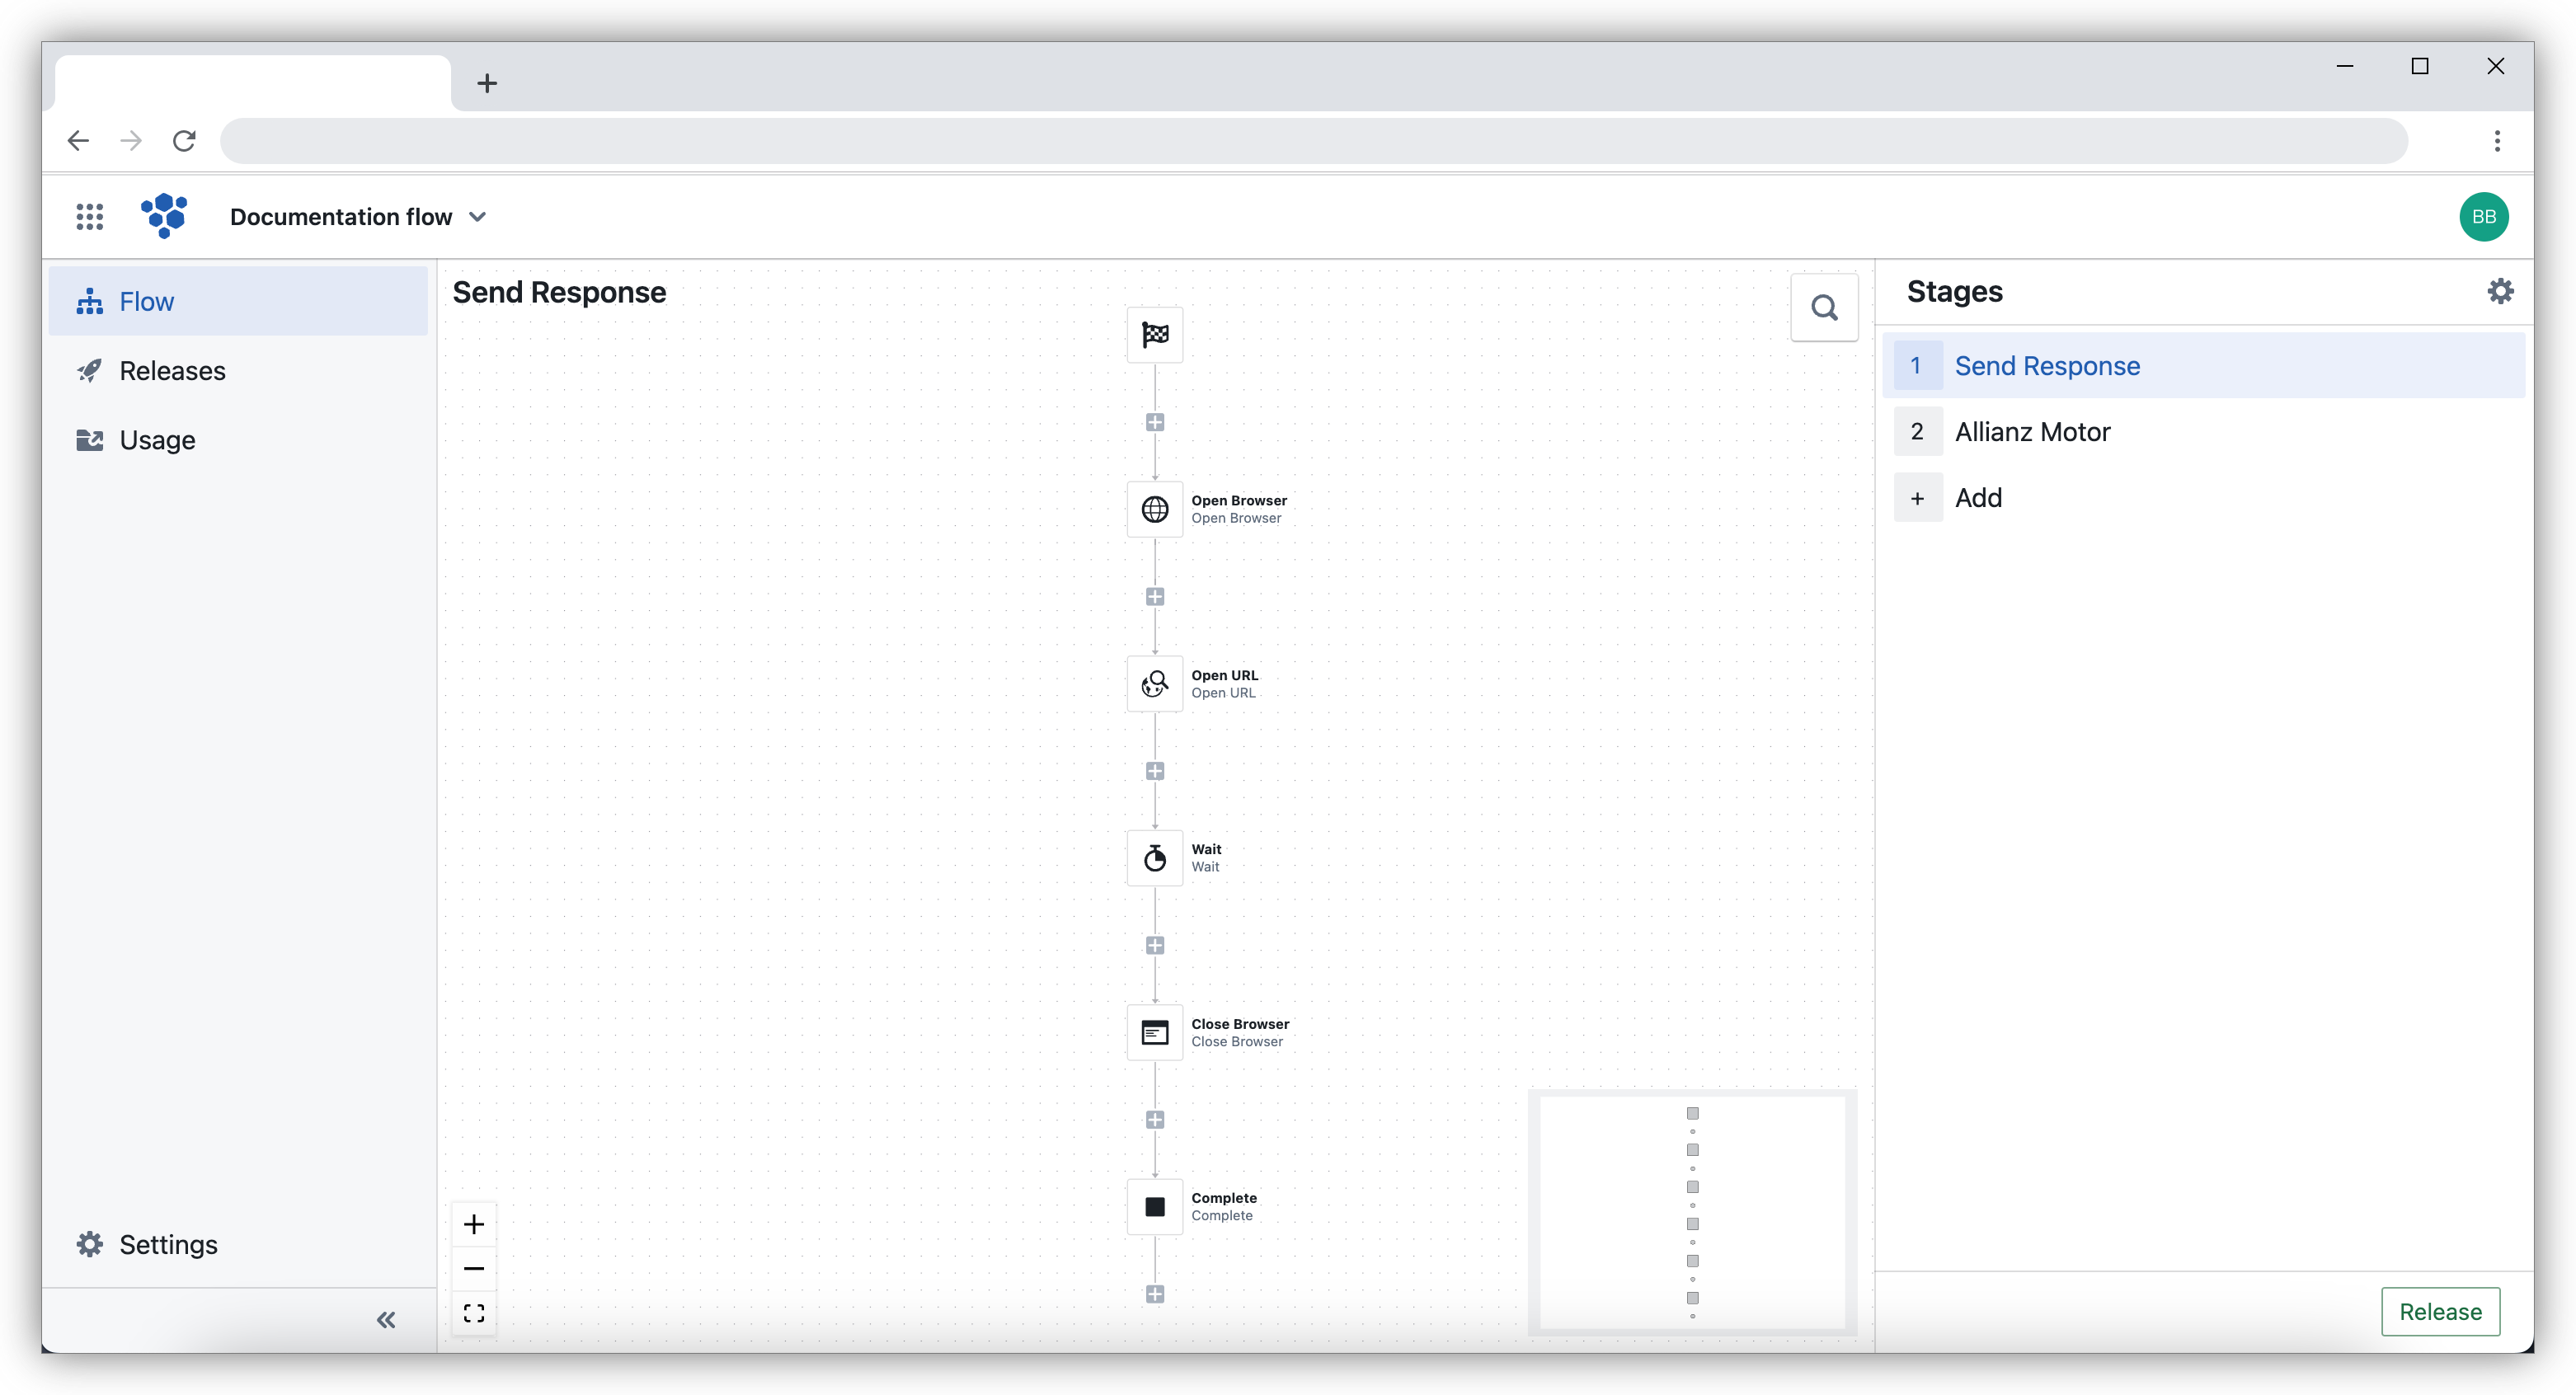Toggle the Usage section in sidebar
The image size is (2576, 1395).
158,439
